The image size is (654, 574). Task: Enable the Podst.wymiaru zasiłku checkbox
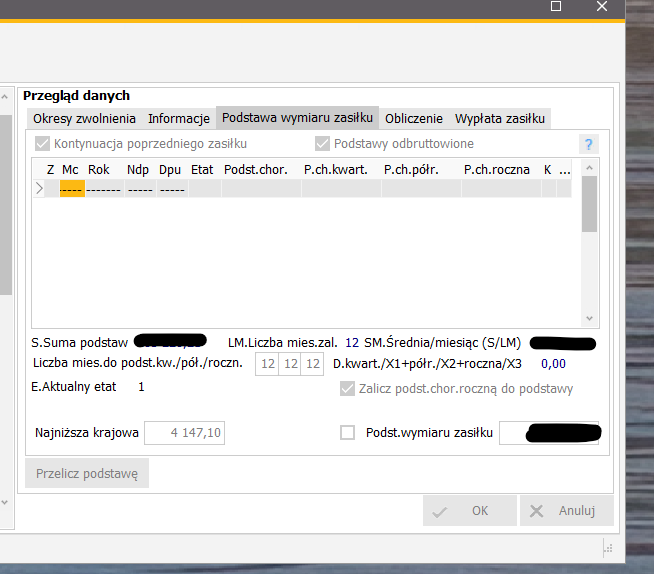[348, 432]
